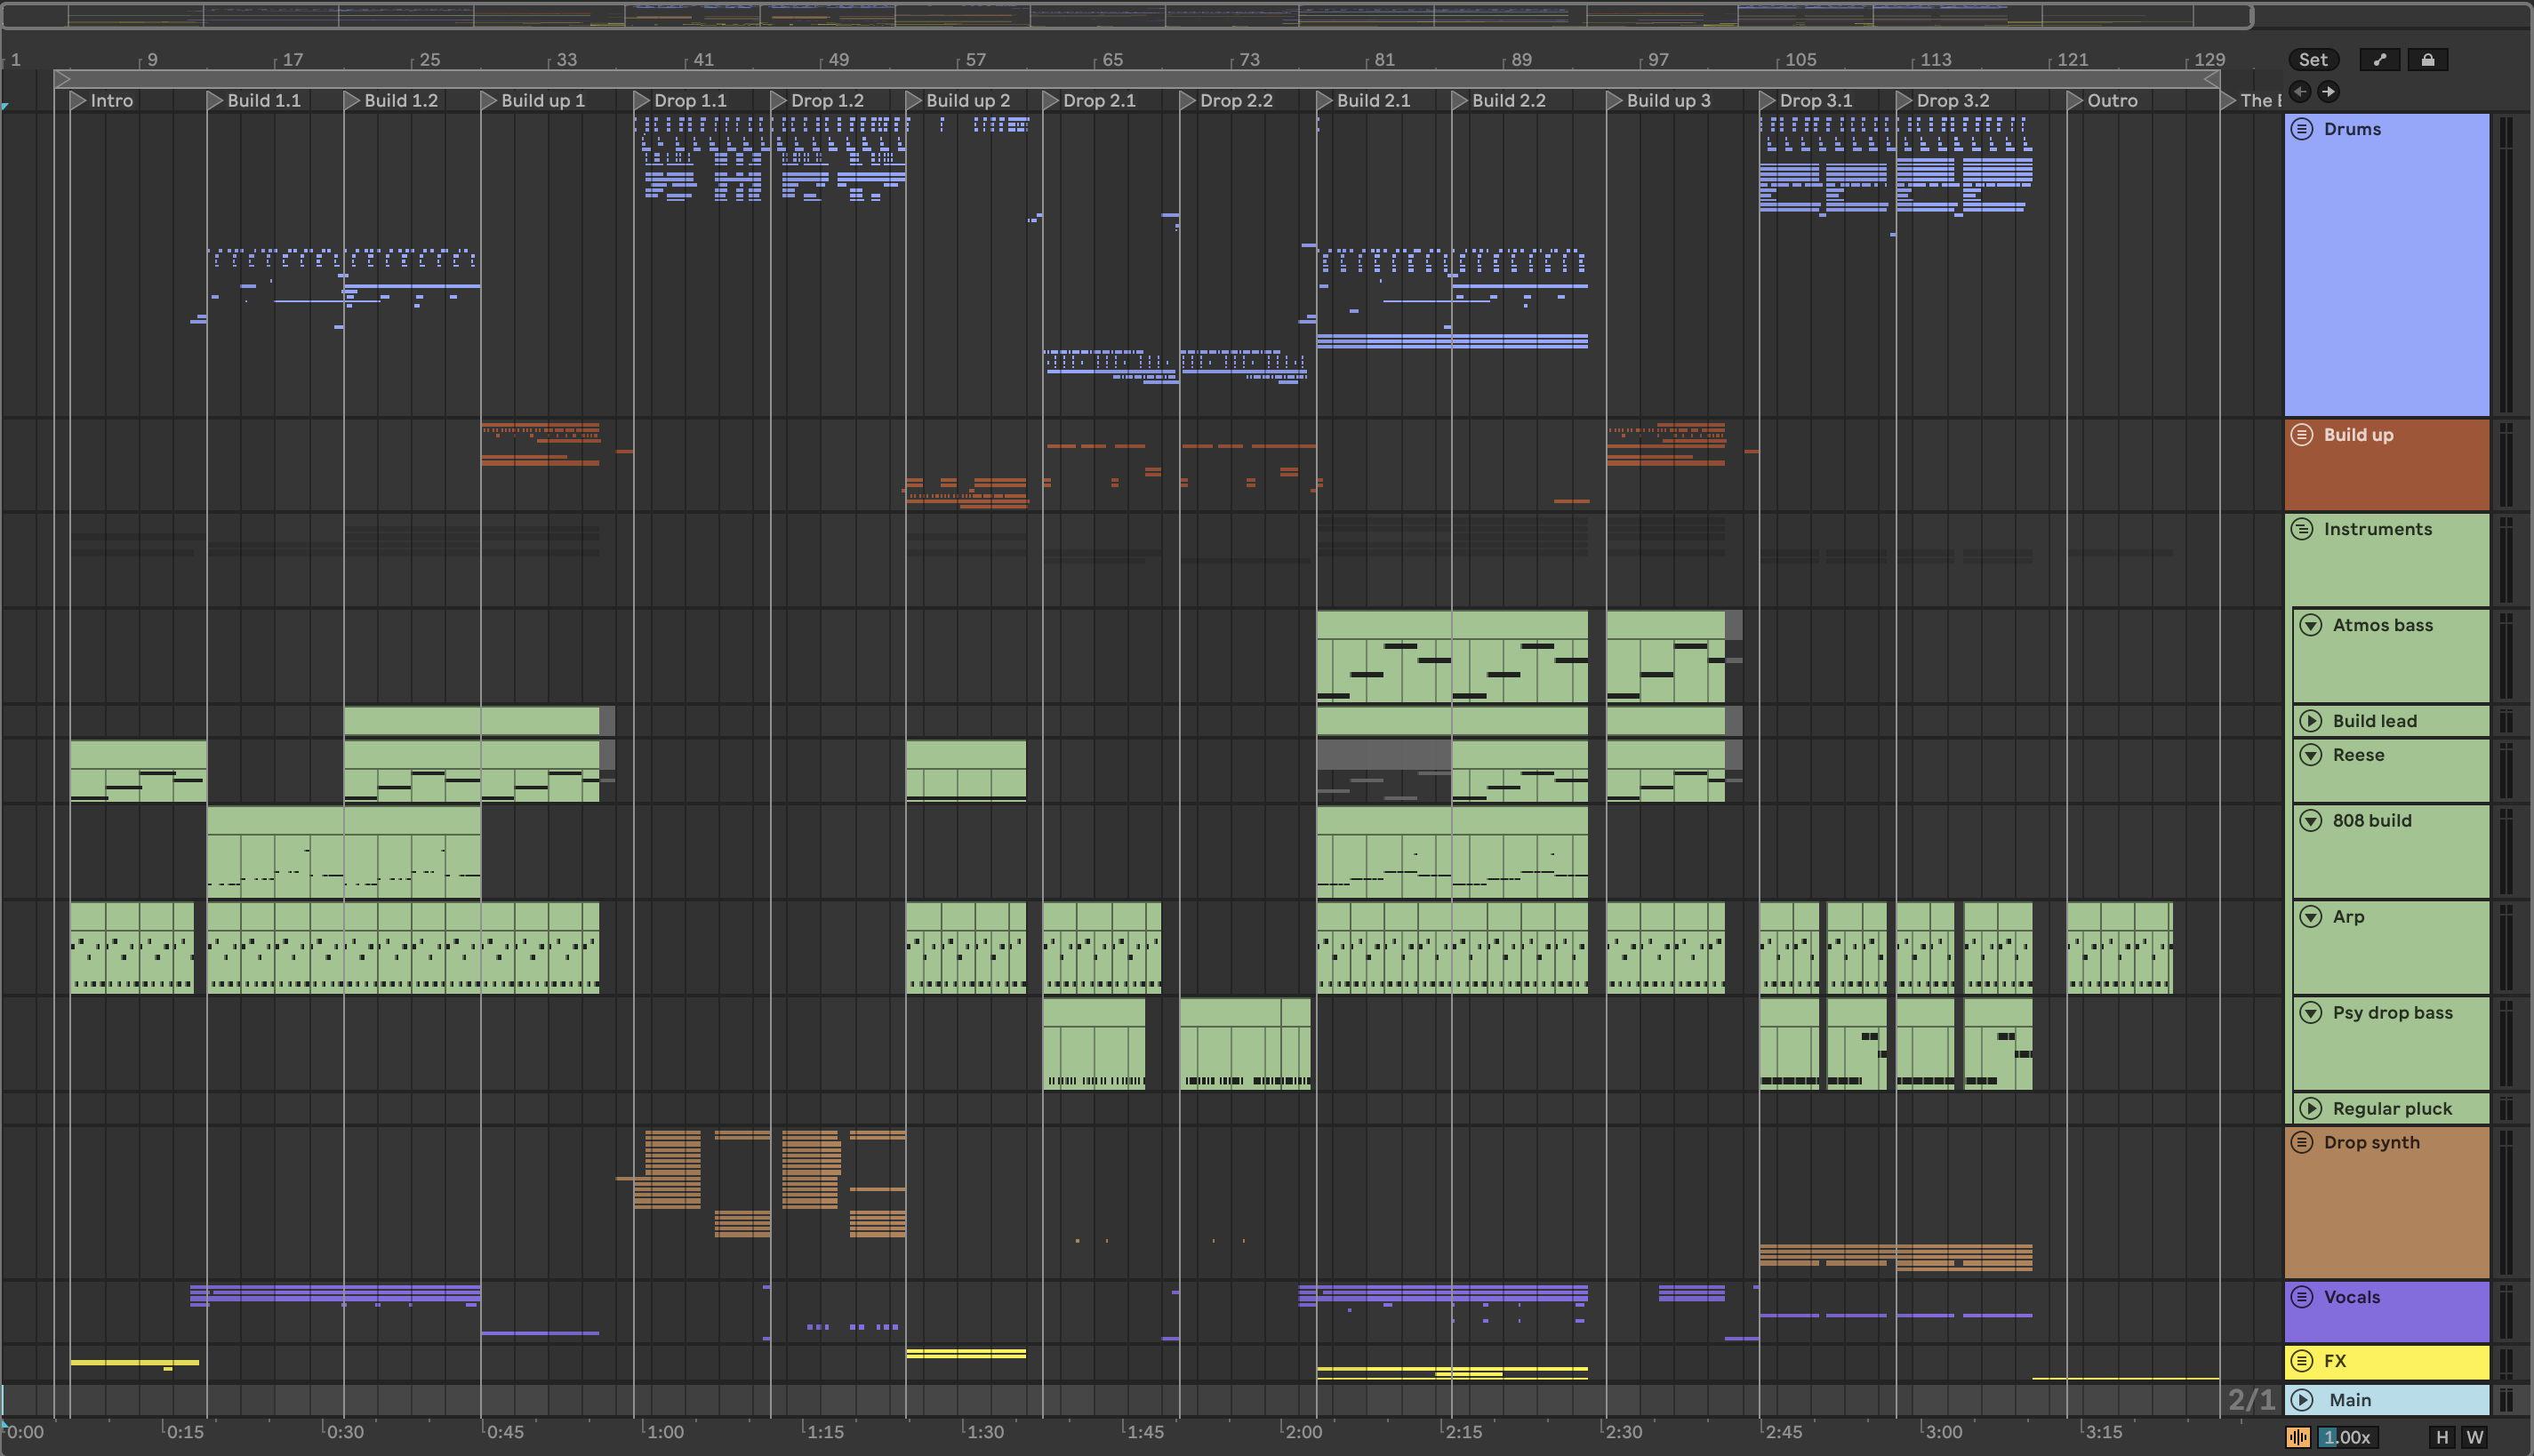Image resolution: width=2534 pixels, height=1456 pixels.
Task: Select the Outro locator label
Action: click(x=2111, y=100)
